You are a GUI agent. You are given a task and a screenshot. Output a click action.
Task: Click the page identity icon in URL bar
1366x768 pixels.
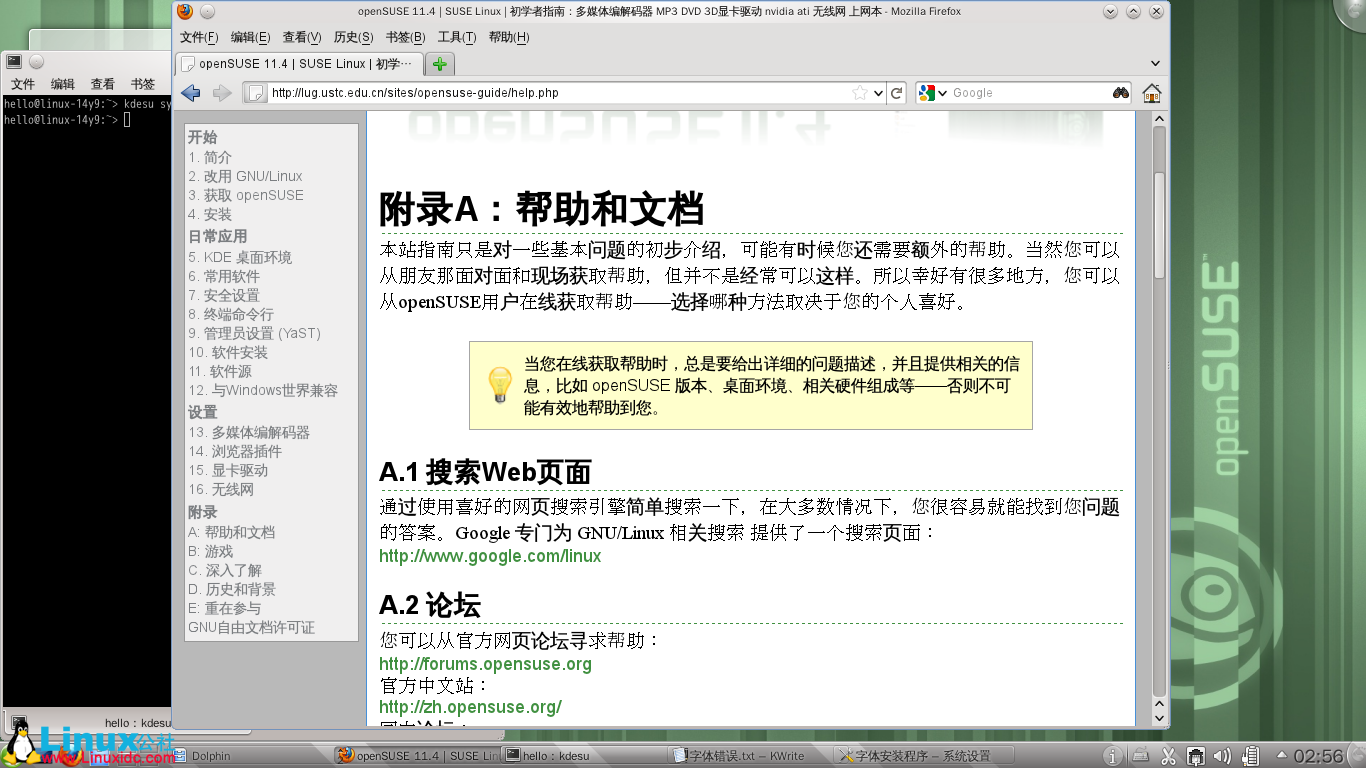256,93
